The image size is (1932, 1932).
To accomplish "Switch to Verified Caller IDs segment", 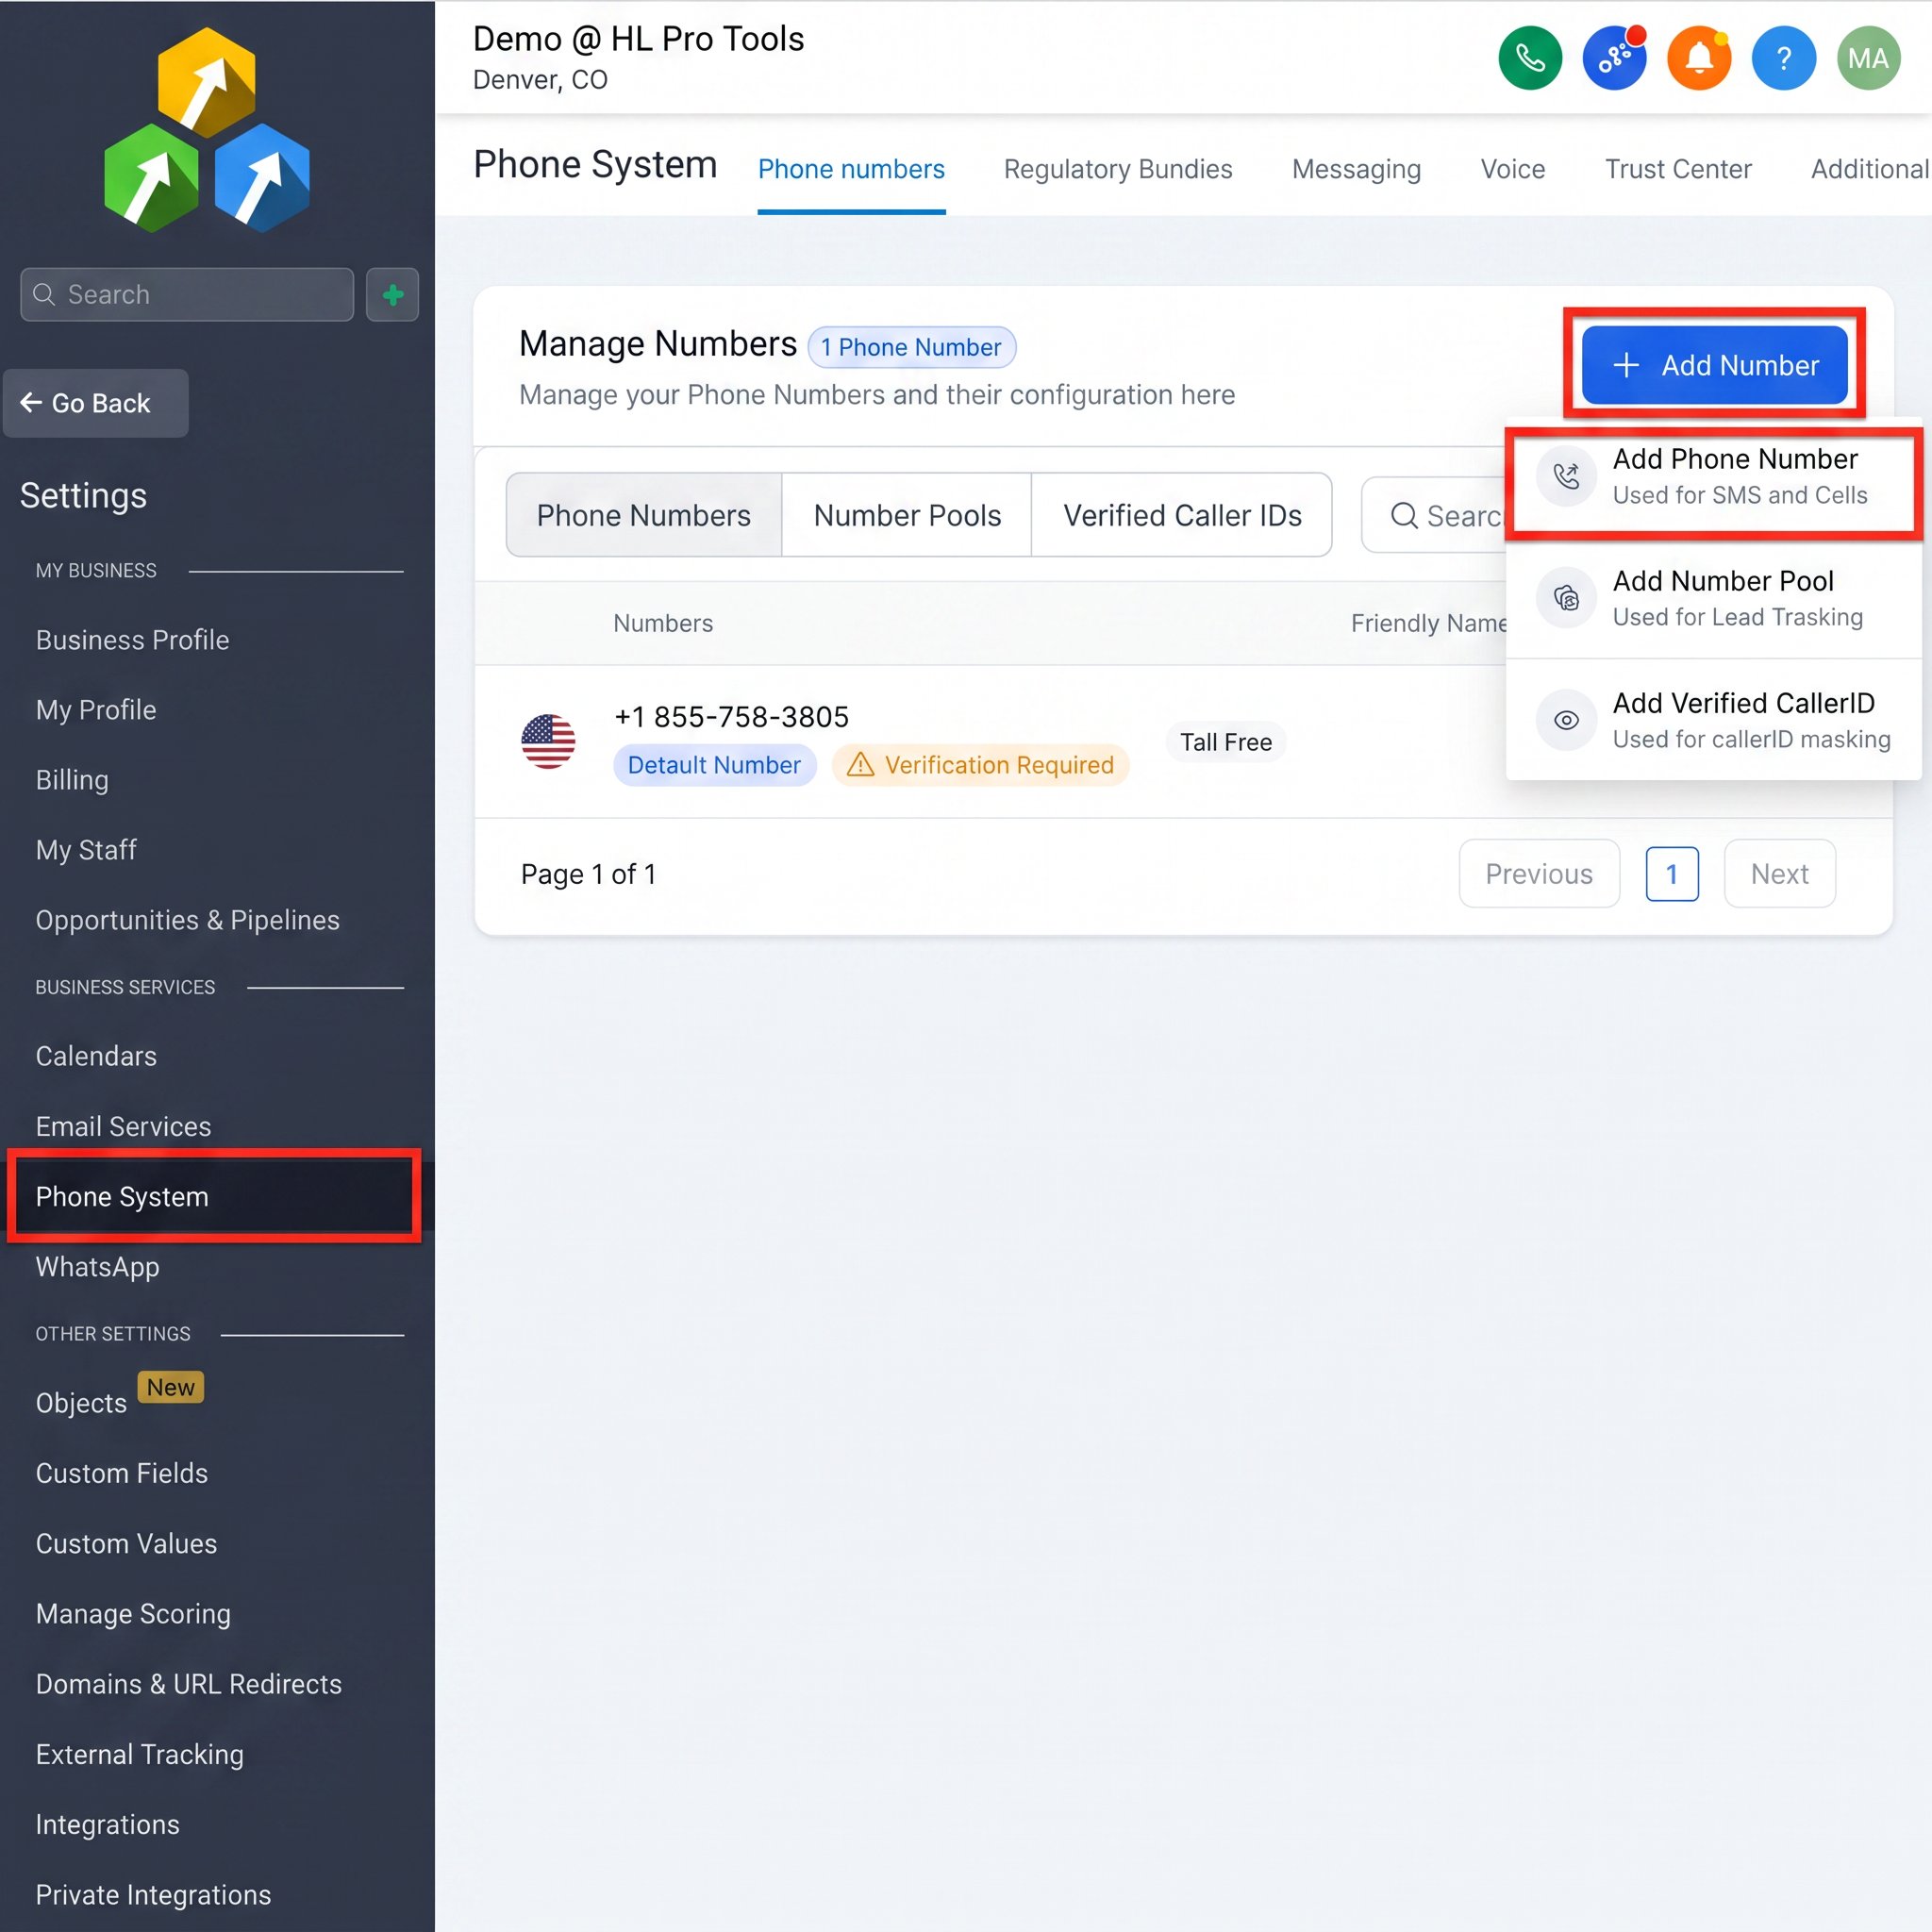I will point(1182,515).
